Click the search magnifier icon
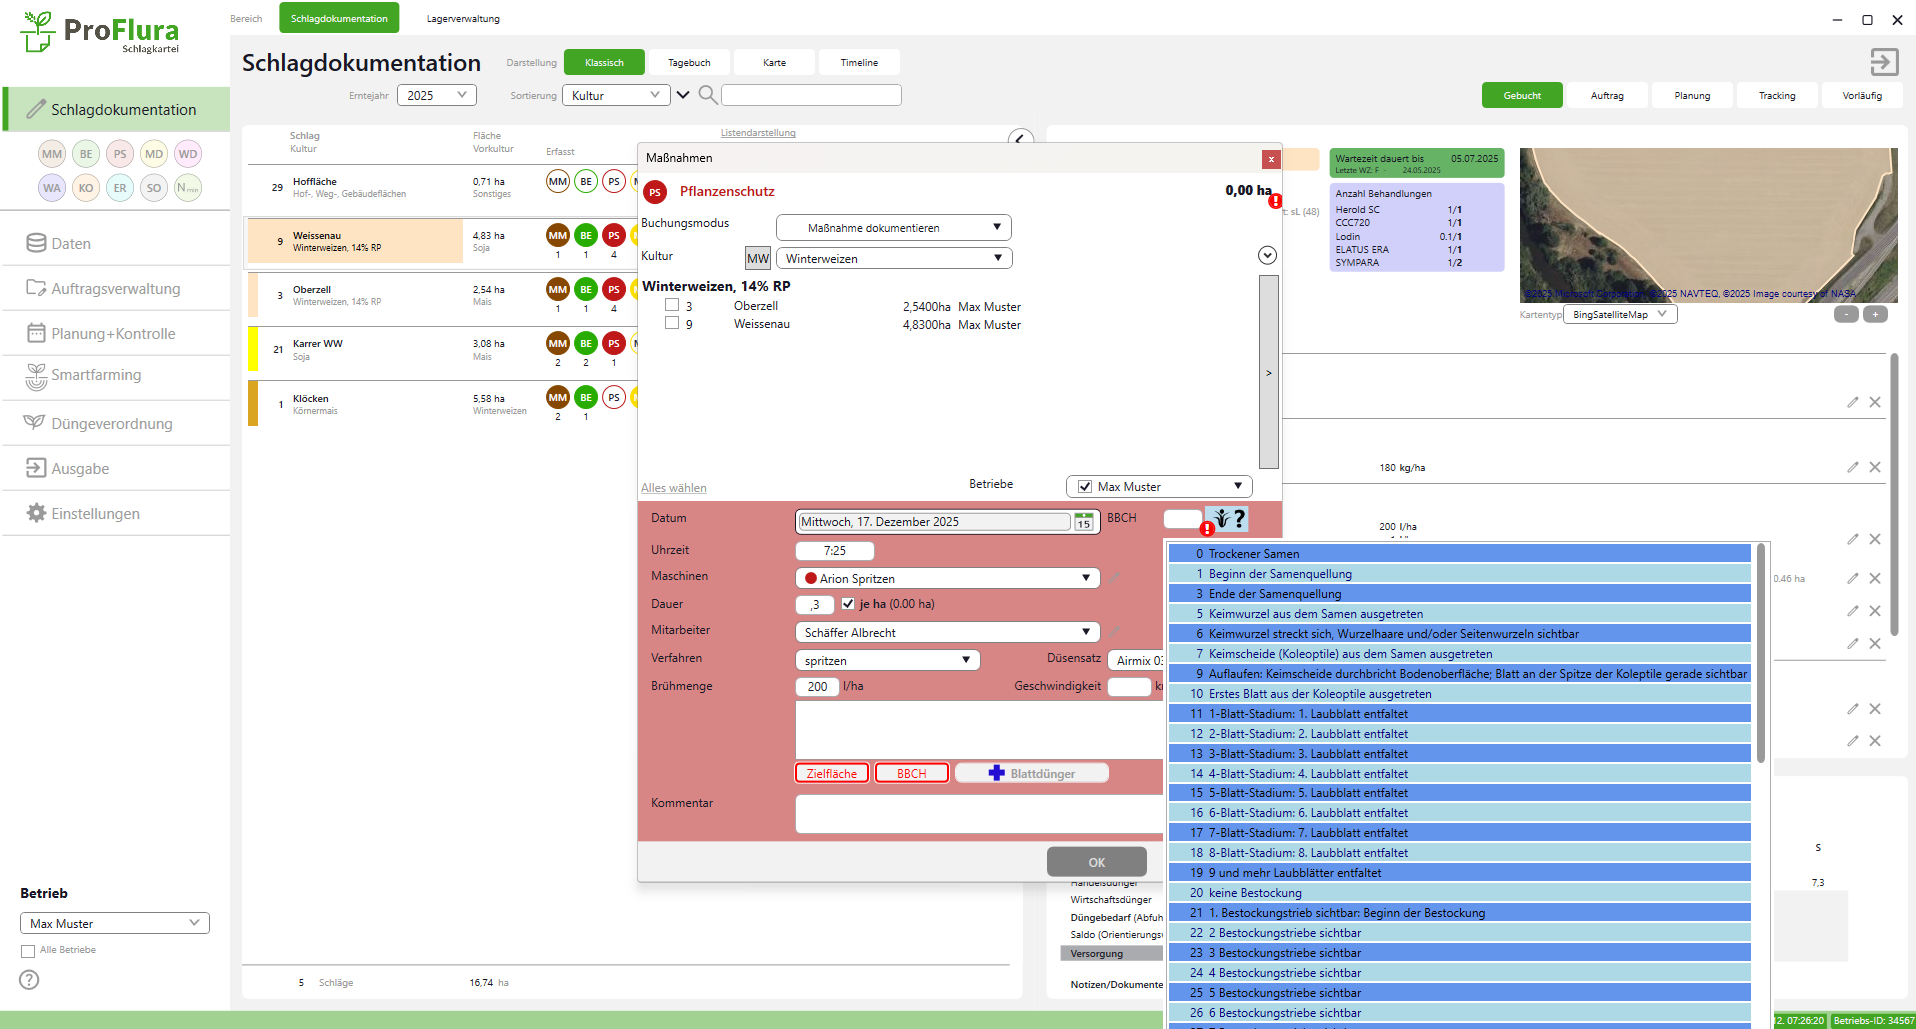Screen dimensions: 1916x1029 click(707, 95)
